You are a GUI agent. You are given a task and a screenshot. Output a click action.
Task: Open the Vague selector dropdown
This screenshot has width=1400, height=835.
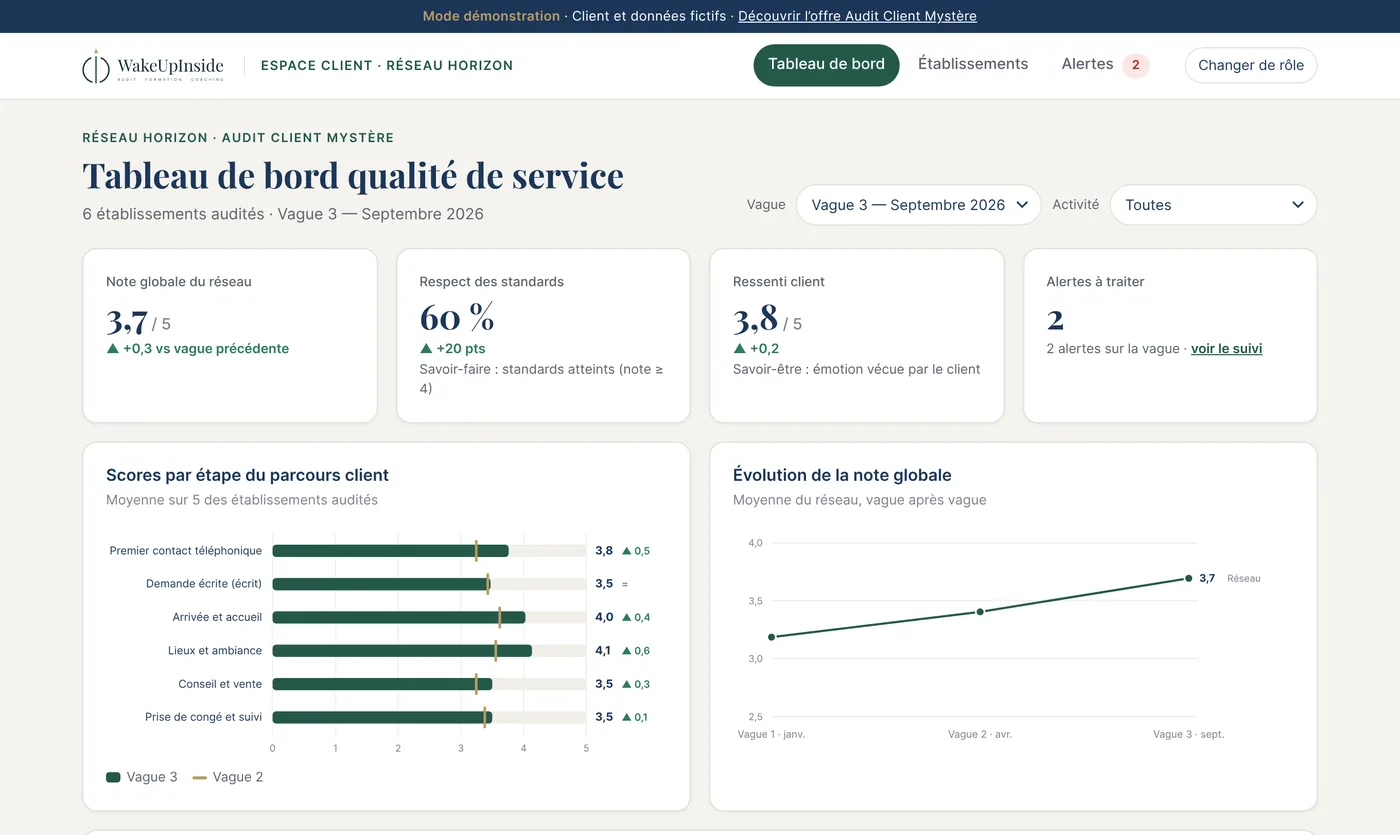(918, 205)
